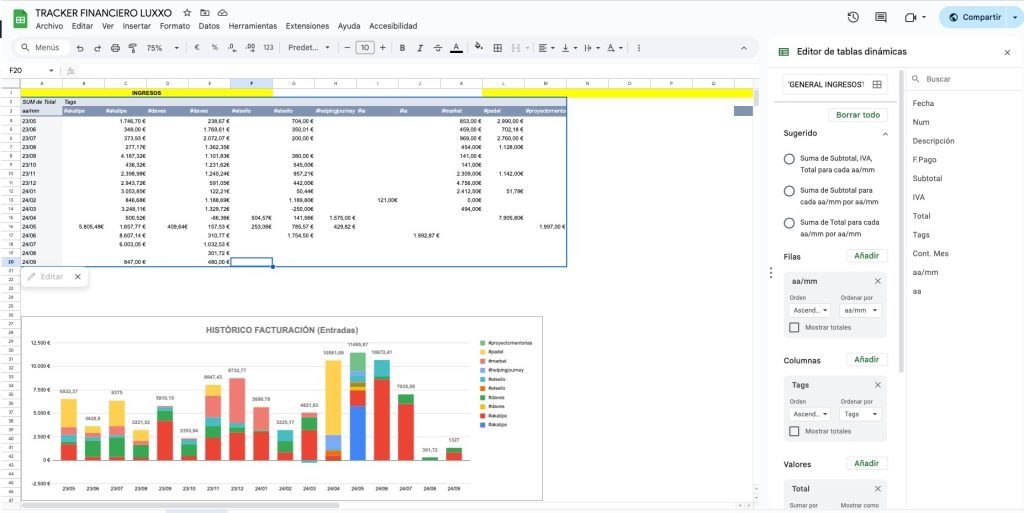Screen dimensions: 1024x513
Task: Open the fill color picker
Action: point(479,48)
